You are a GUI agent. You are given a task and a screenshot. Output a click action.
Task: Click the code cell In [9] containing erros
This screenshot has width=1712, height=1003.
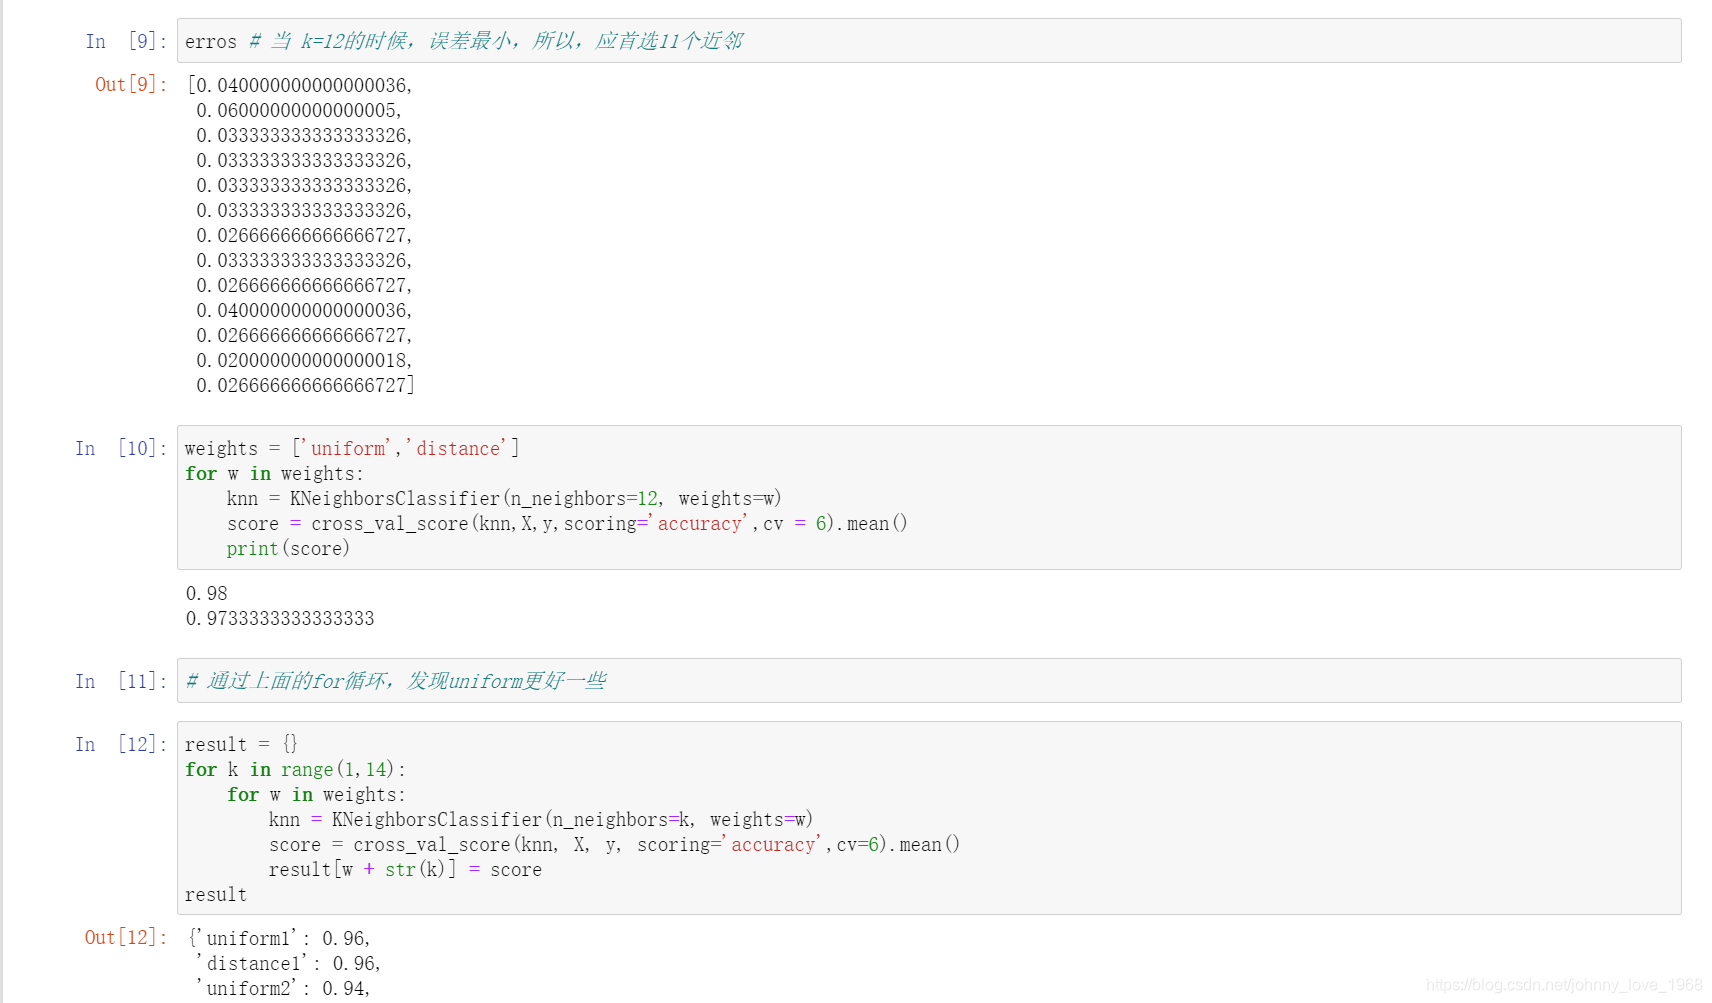tap(929, 41)
